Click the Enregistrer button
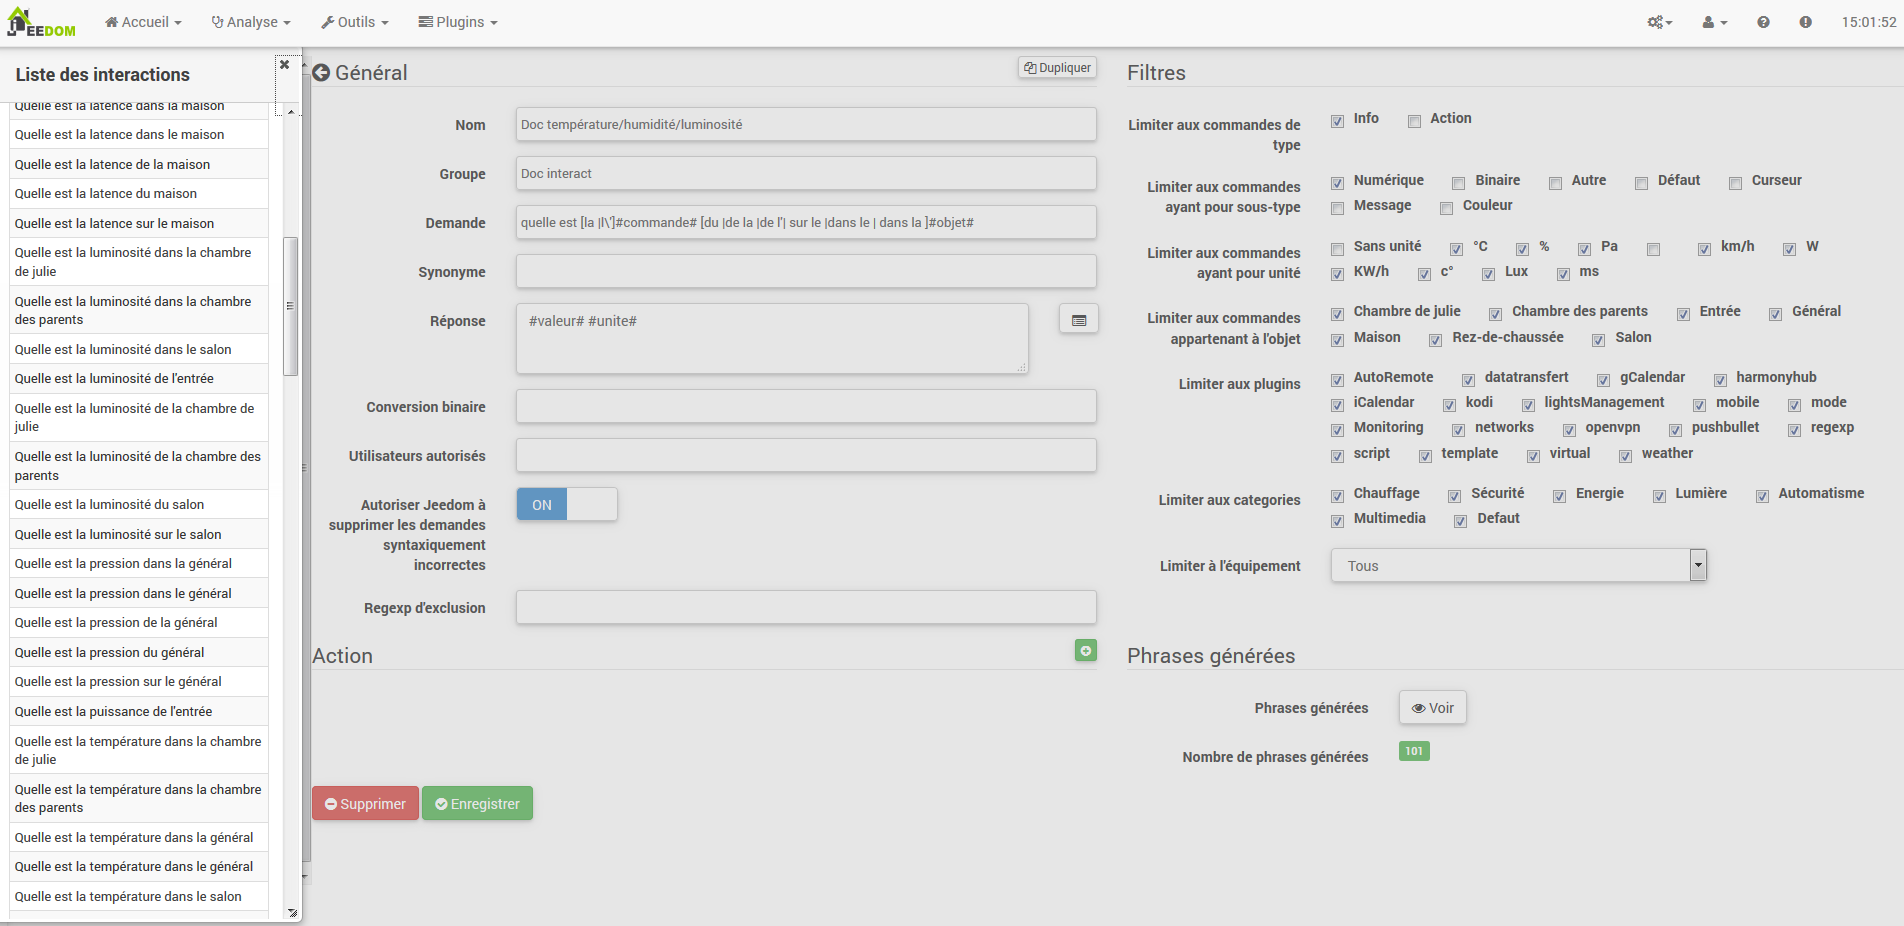1904x926 pixels. pyautogui.click(x=477, y=804)
